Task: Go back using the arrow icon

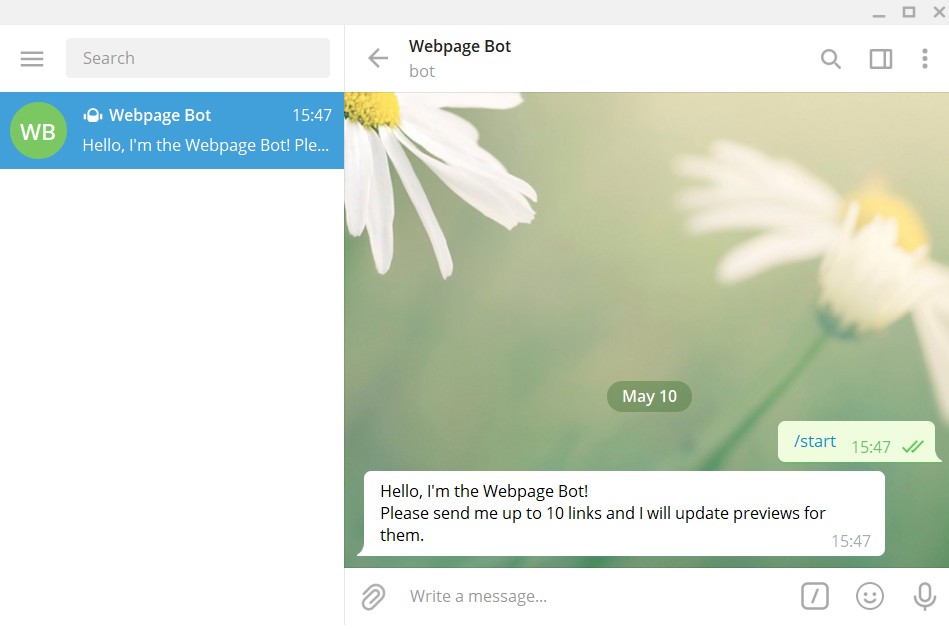Action: pos(378,58)
